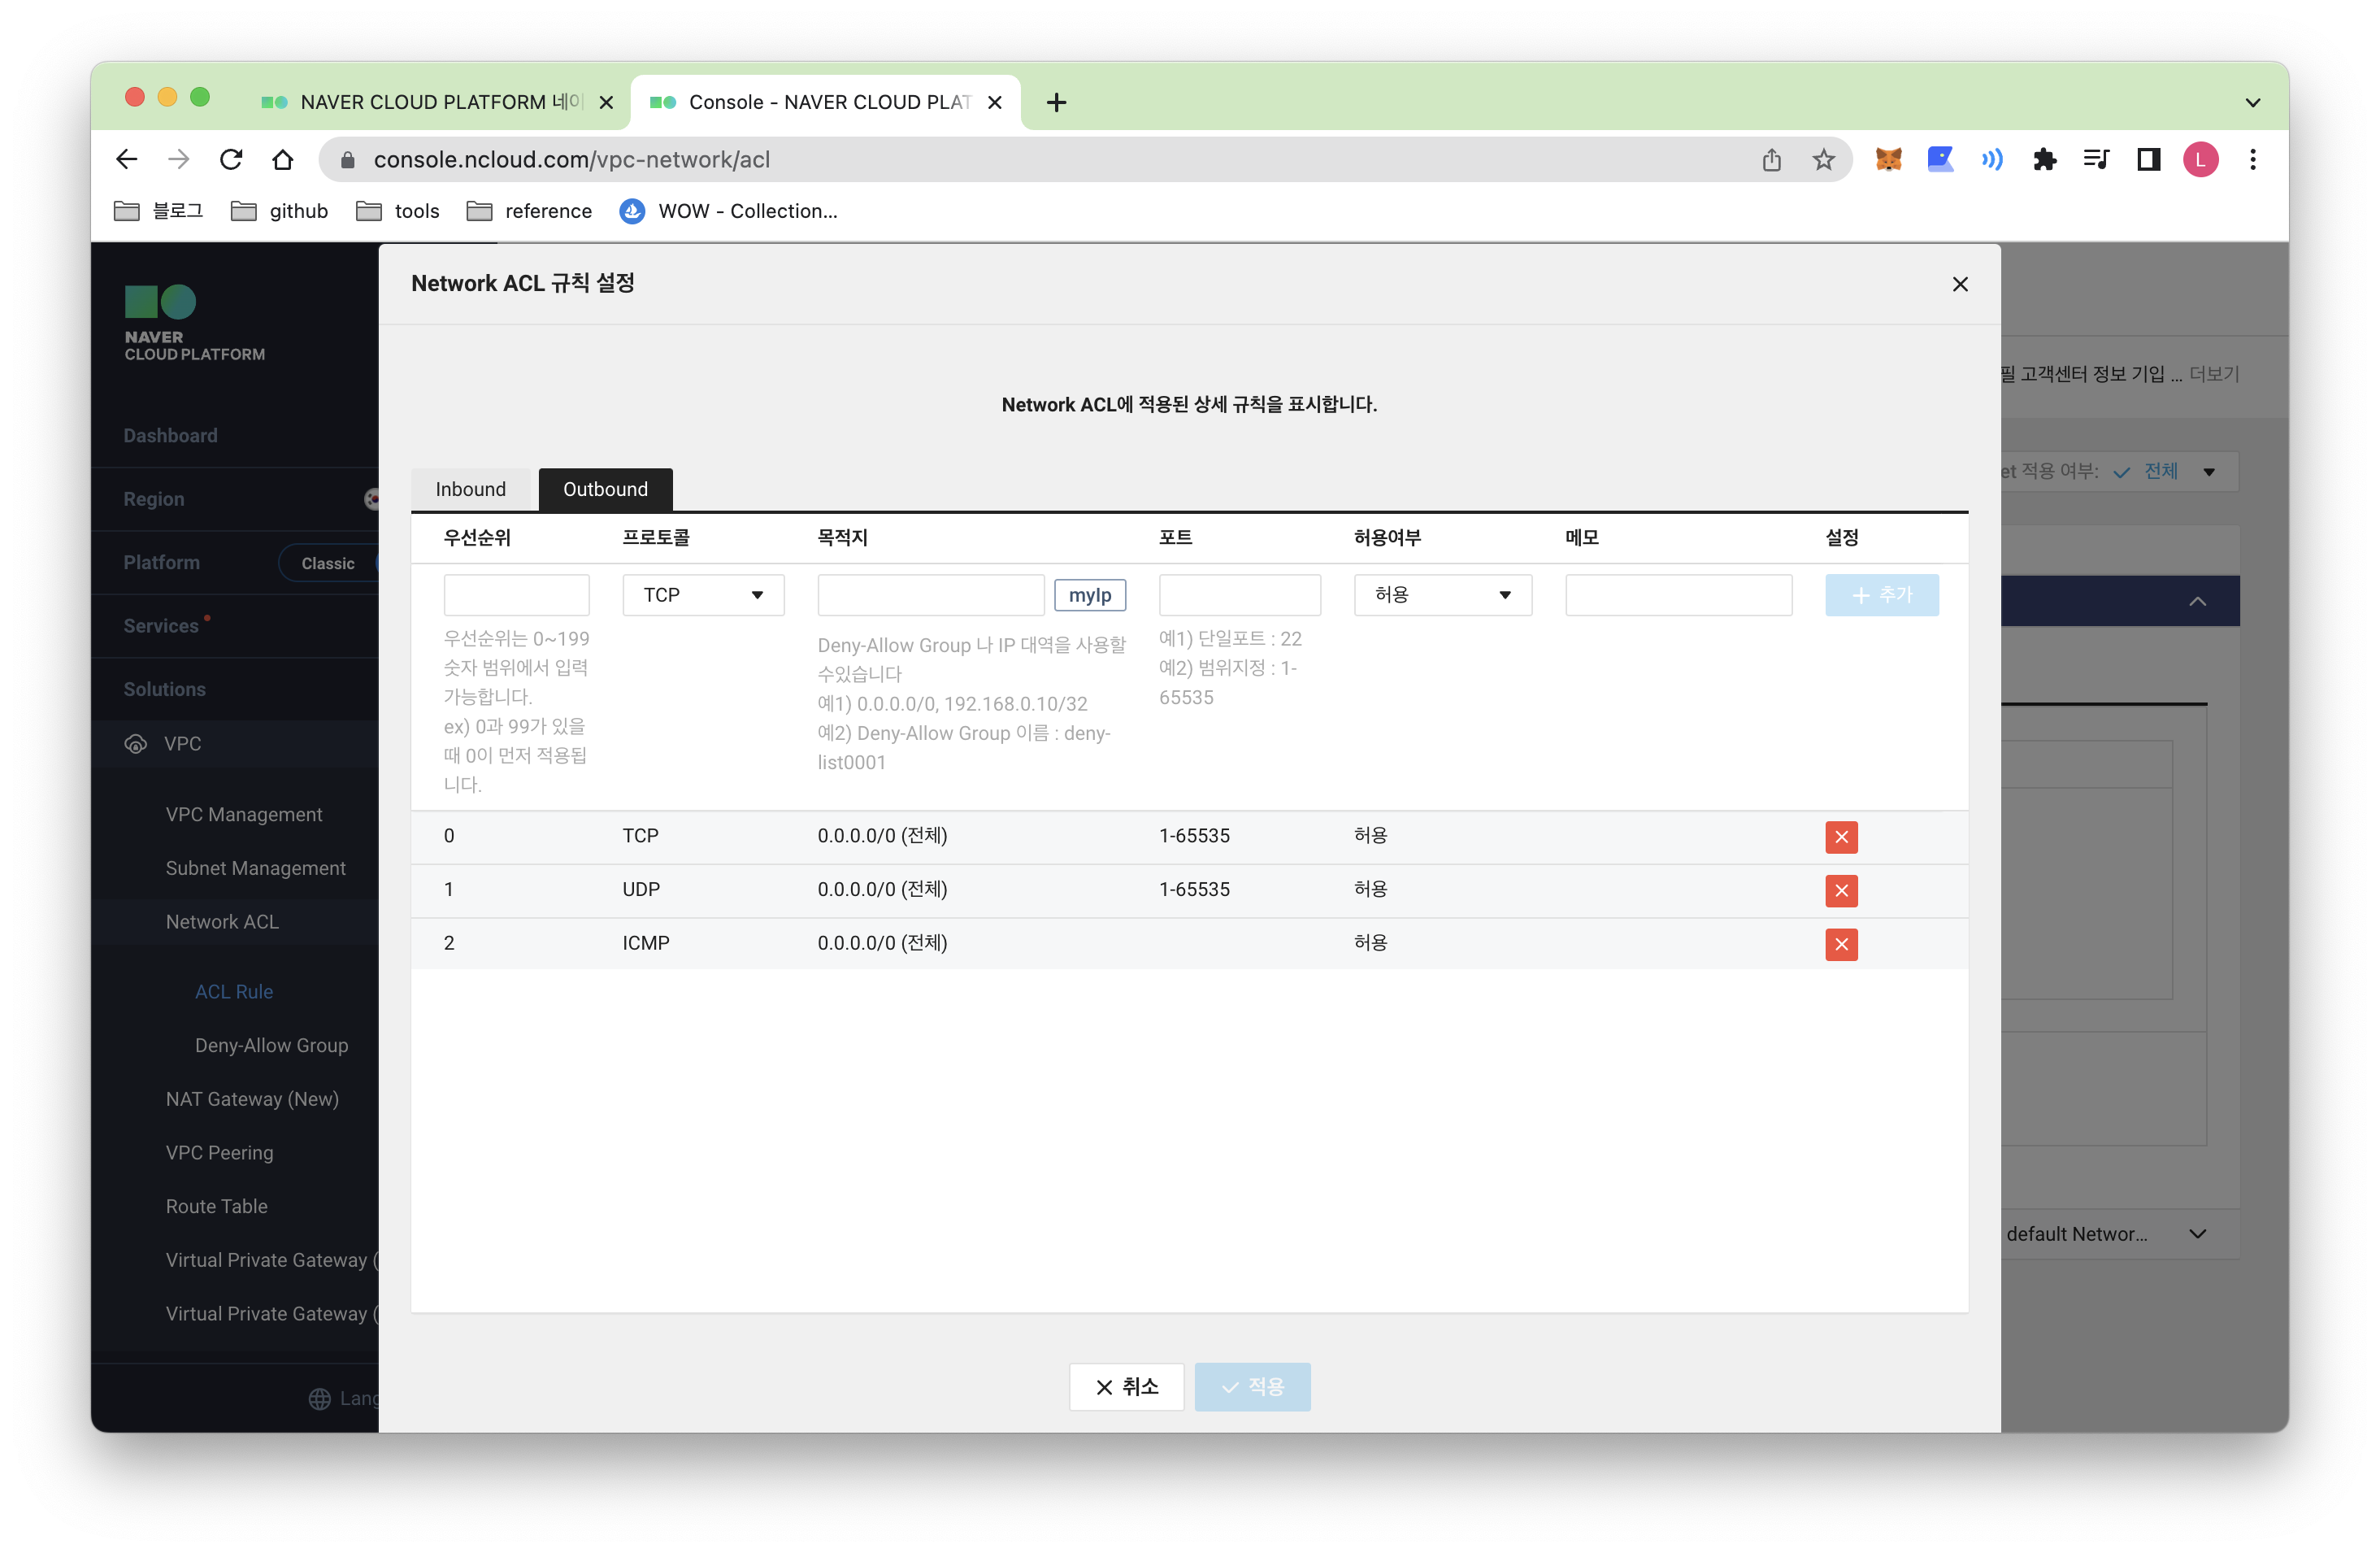Viewport: 2380px width, 1553px height.
Task: Open MetaMask fox extension
Action: tap(1887, 160)
